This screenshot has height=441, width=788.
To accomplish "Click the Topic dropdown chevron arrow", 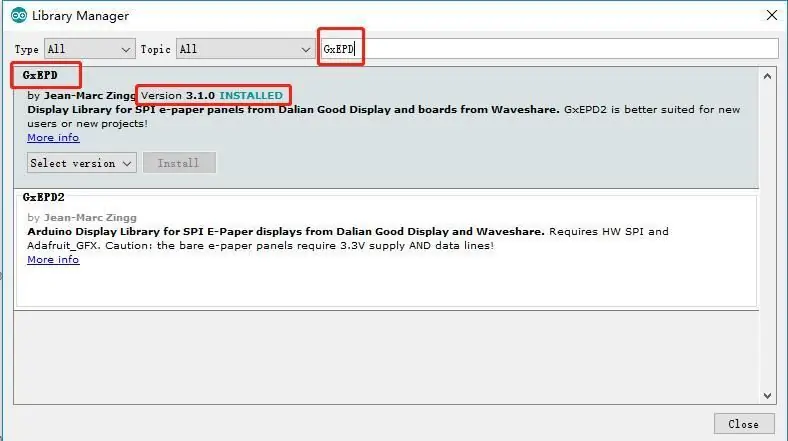I will point(305,49).
